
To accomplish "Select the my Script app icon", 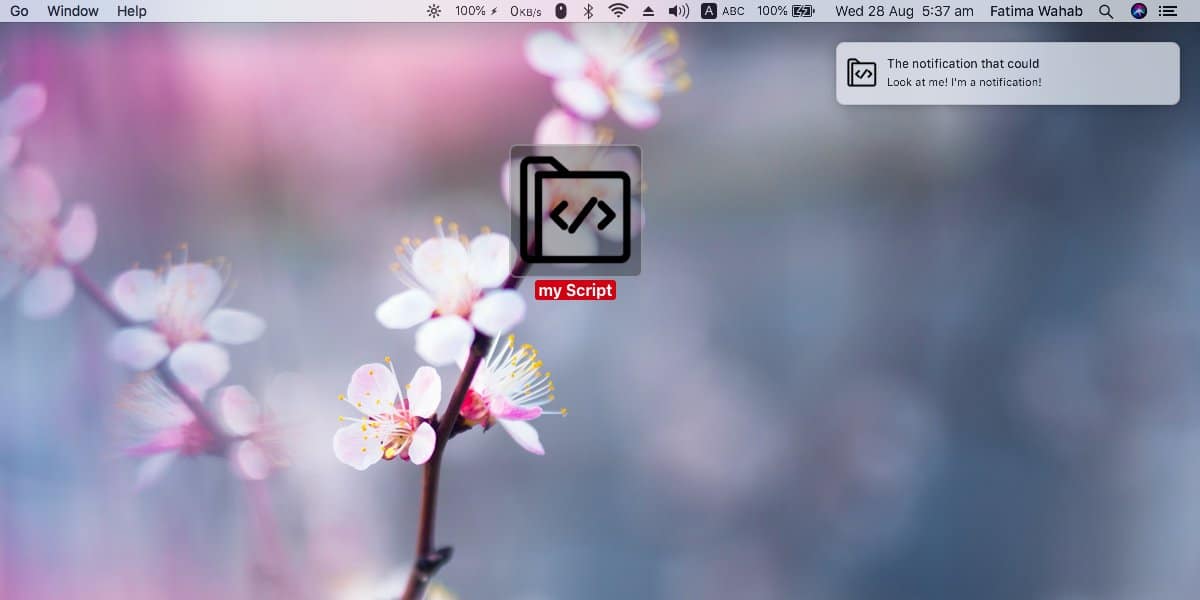I will tap(576, 210).
